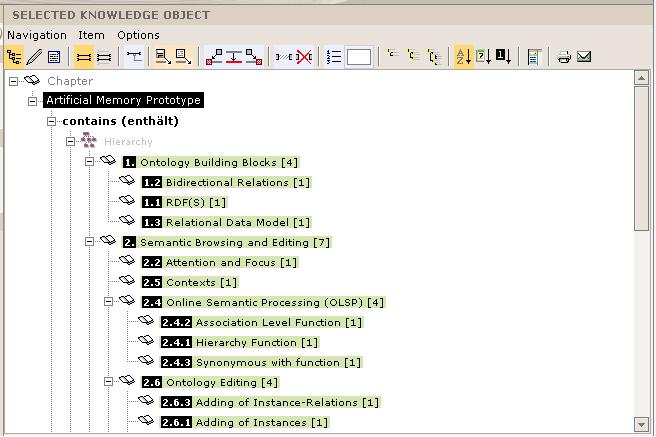Click the book icon next to Chapter
The image size is (656, 437).
(31, 79)
